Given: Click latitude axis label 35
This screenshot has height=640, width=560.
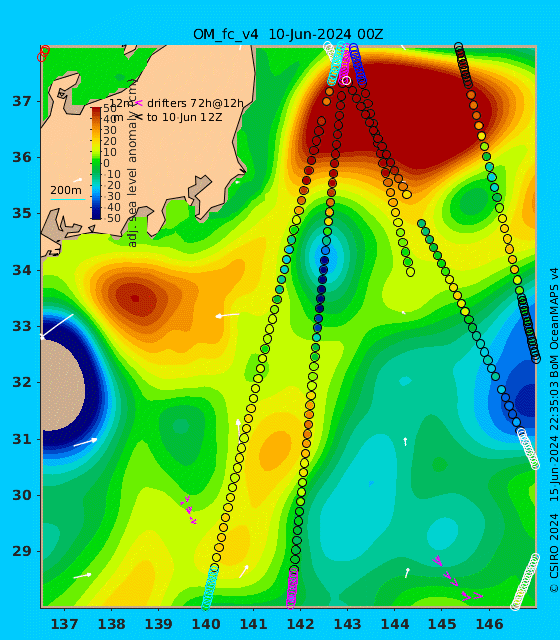Looking at the screenshot, I should [22, 213].
